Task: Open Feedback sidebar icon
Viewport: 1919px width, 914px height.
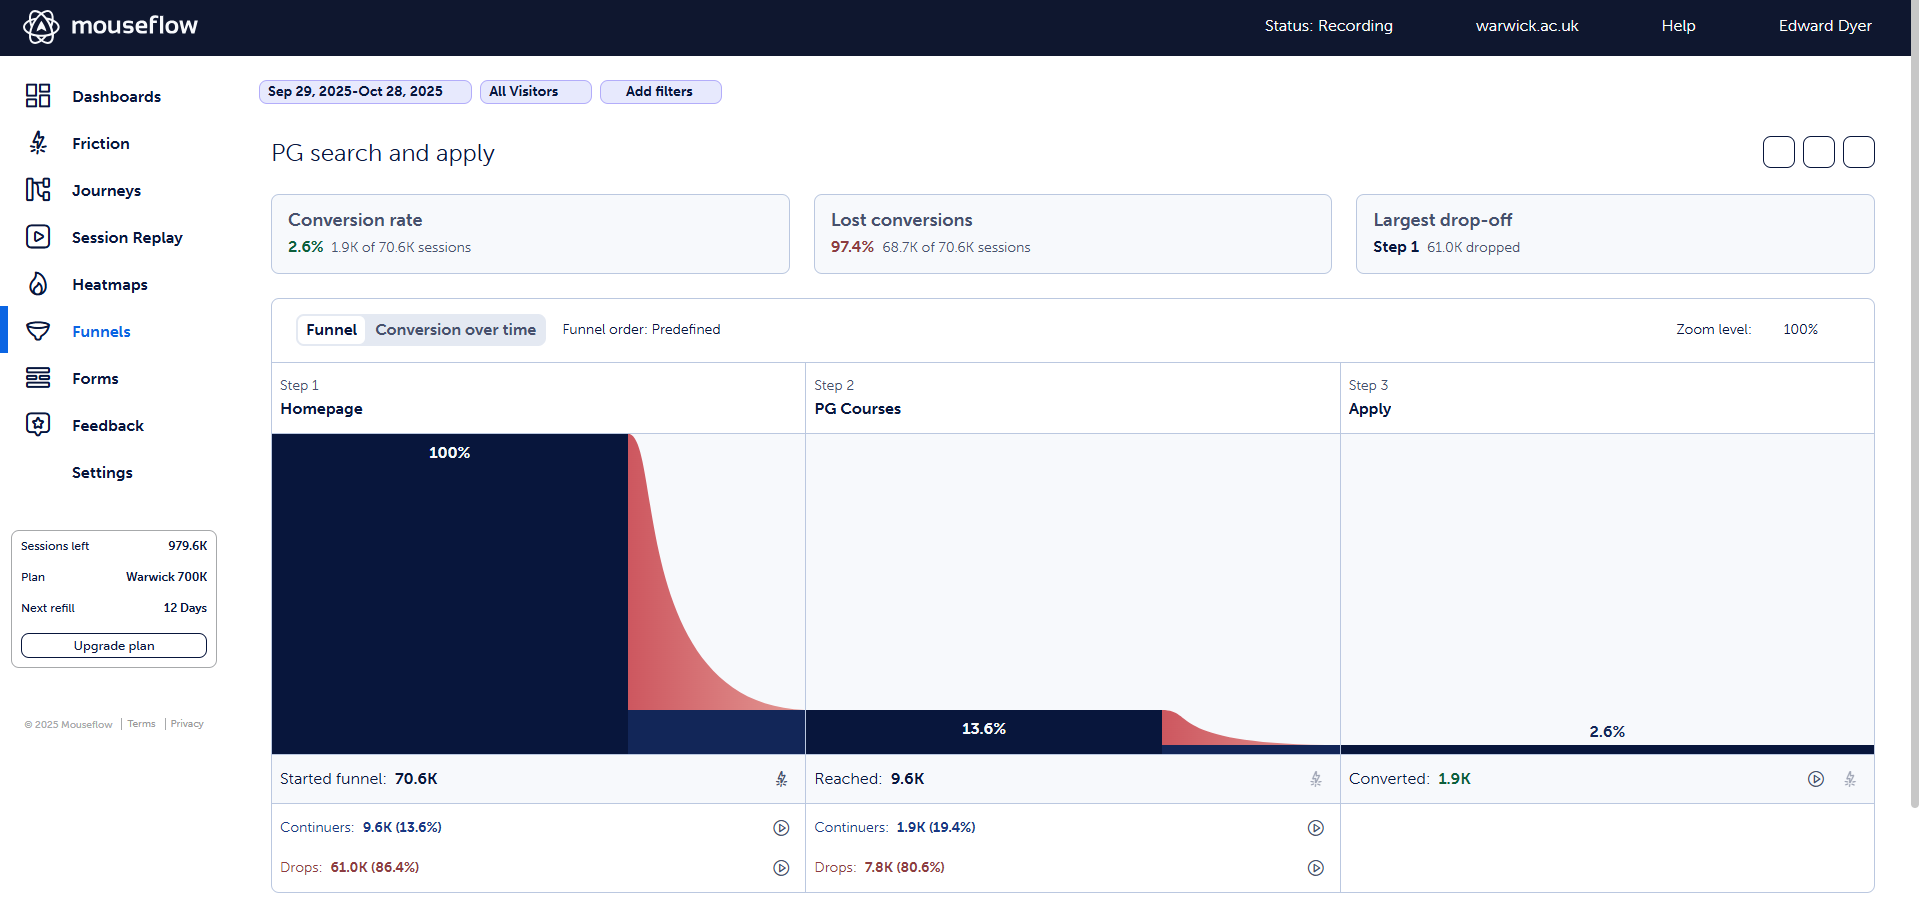Action: (x=38, y=425)
